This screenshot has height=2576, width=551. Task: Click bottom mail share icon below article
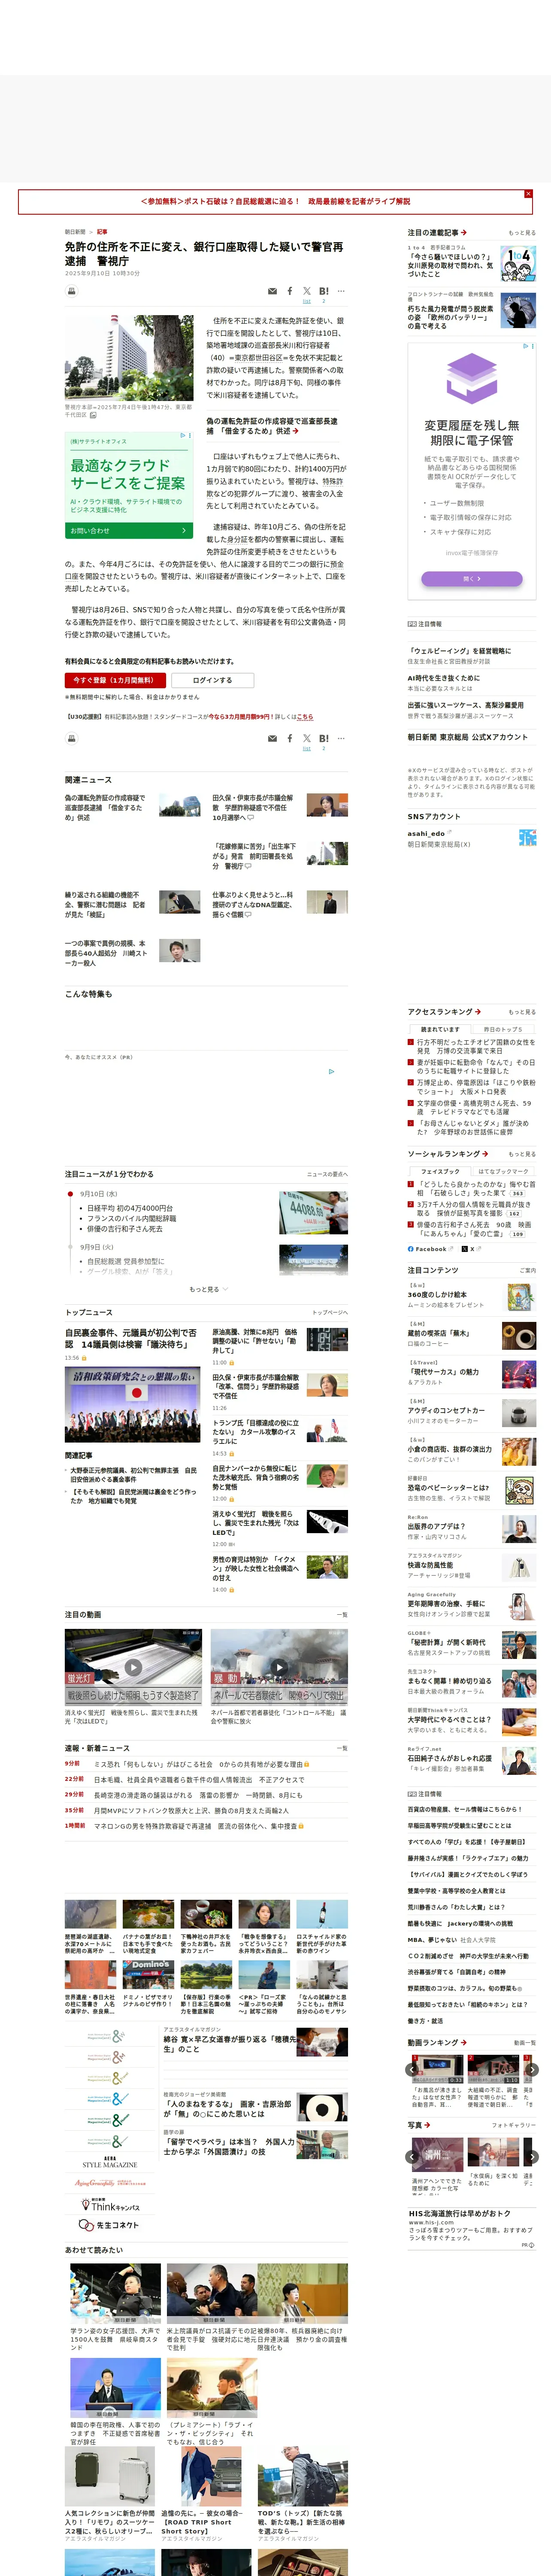(x=272, y=738)
